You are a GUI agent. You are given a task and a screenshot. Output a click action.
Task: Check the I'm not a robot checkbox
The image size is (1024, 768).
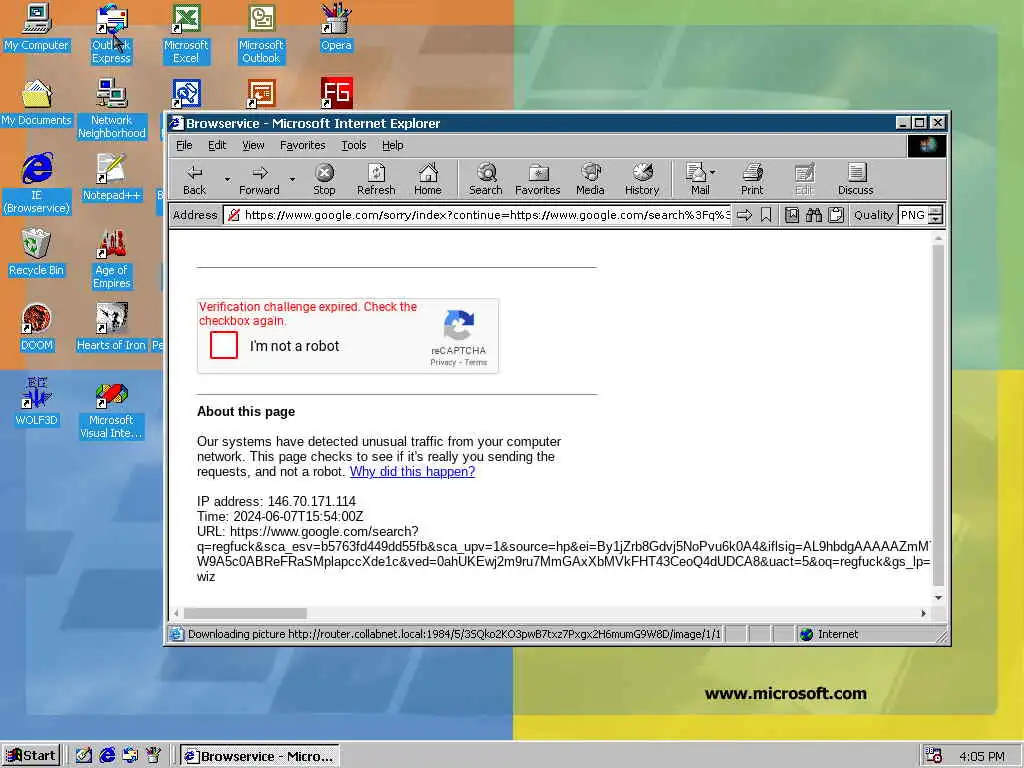coord(224,345)
